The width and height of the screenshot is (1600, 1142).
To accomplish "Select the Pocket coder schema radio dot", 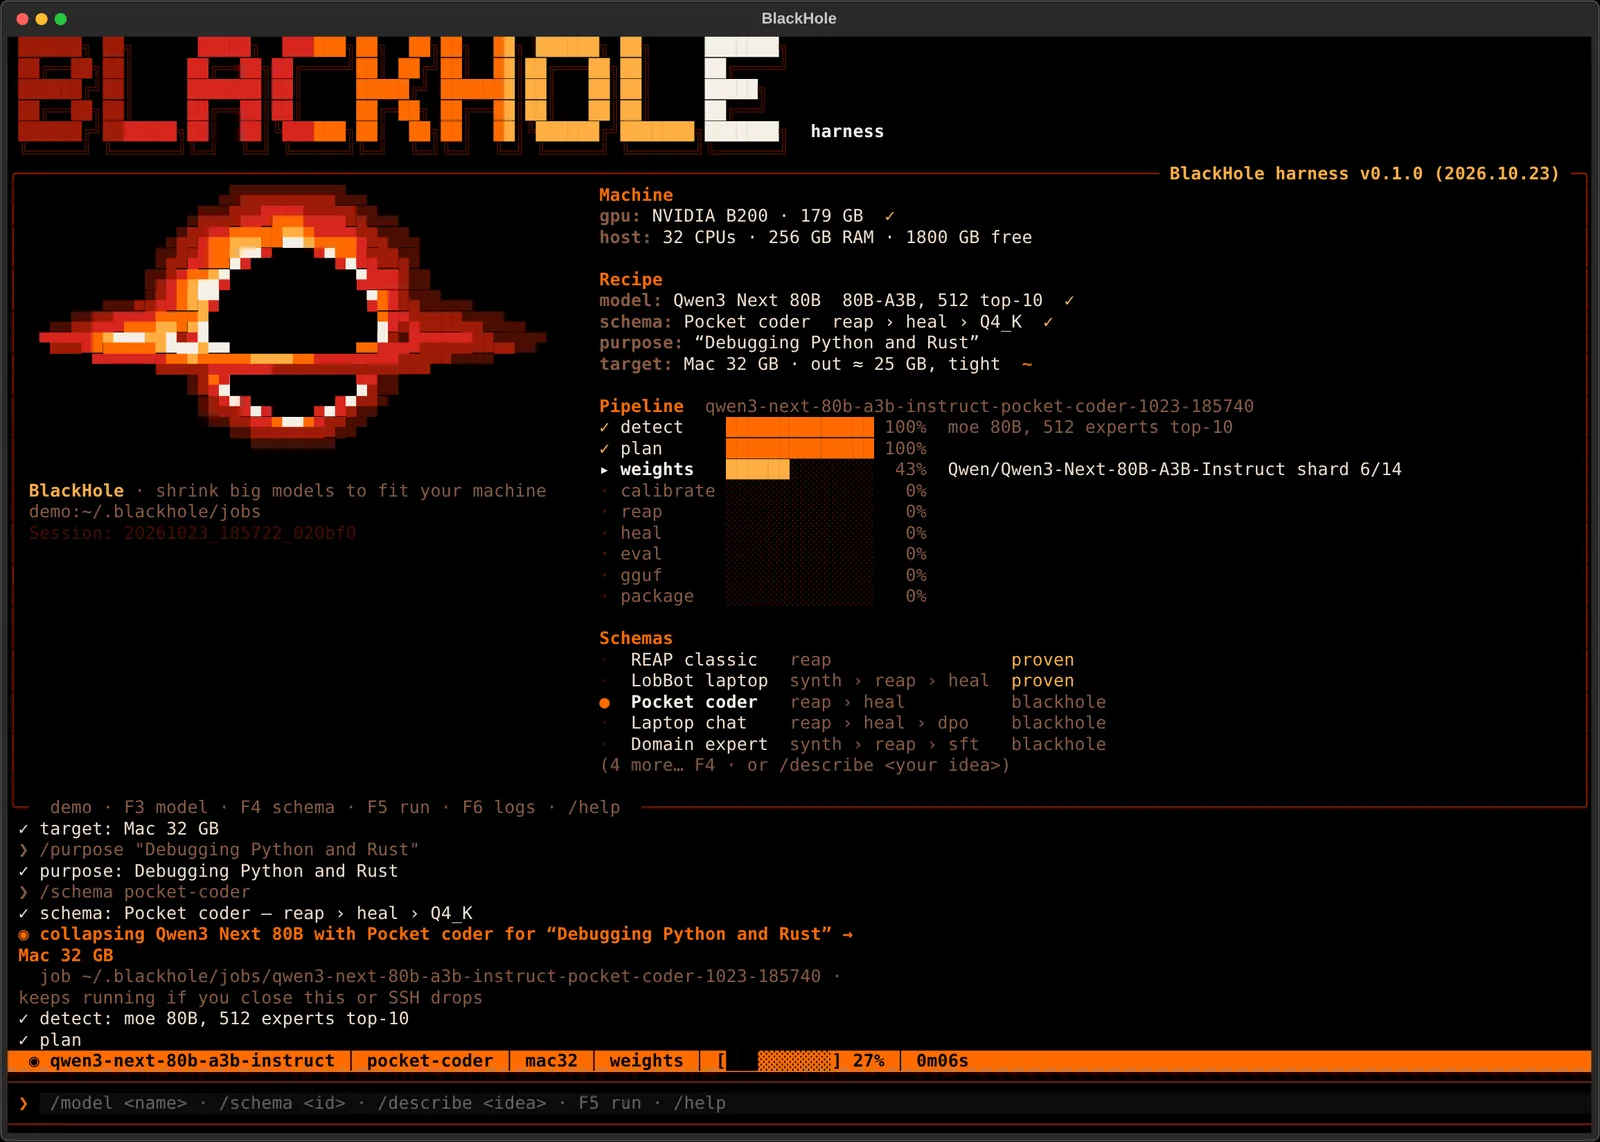I will (x=604, y=703).
